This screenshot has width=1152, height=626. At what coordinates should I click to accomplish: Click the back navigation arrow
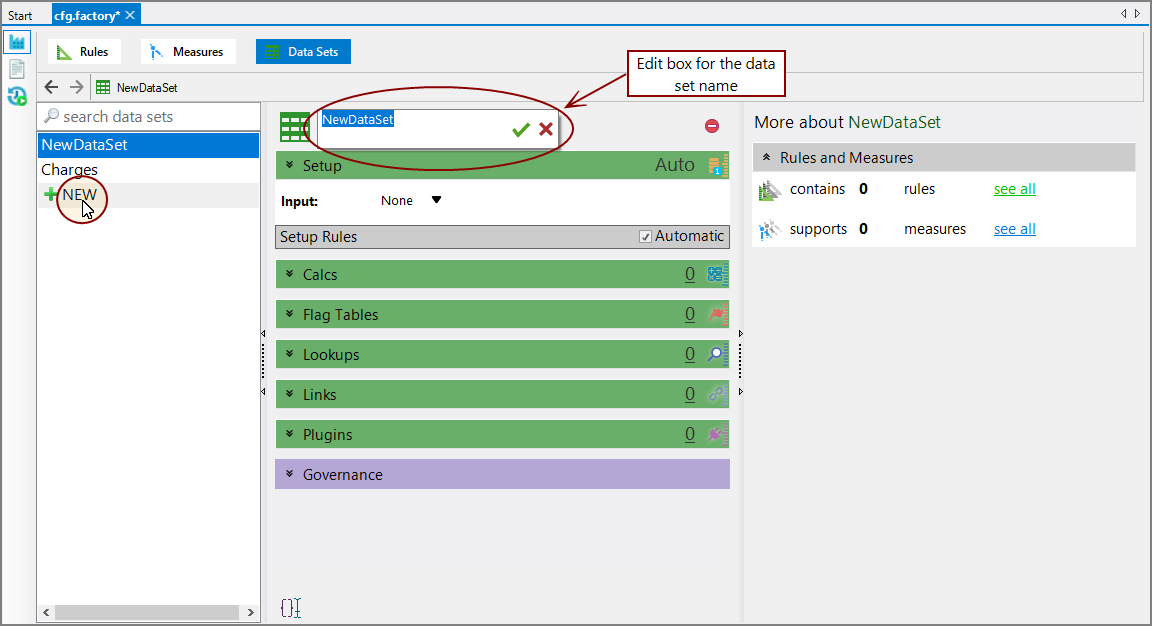pos(52,87)
